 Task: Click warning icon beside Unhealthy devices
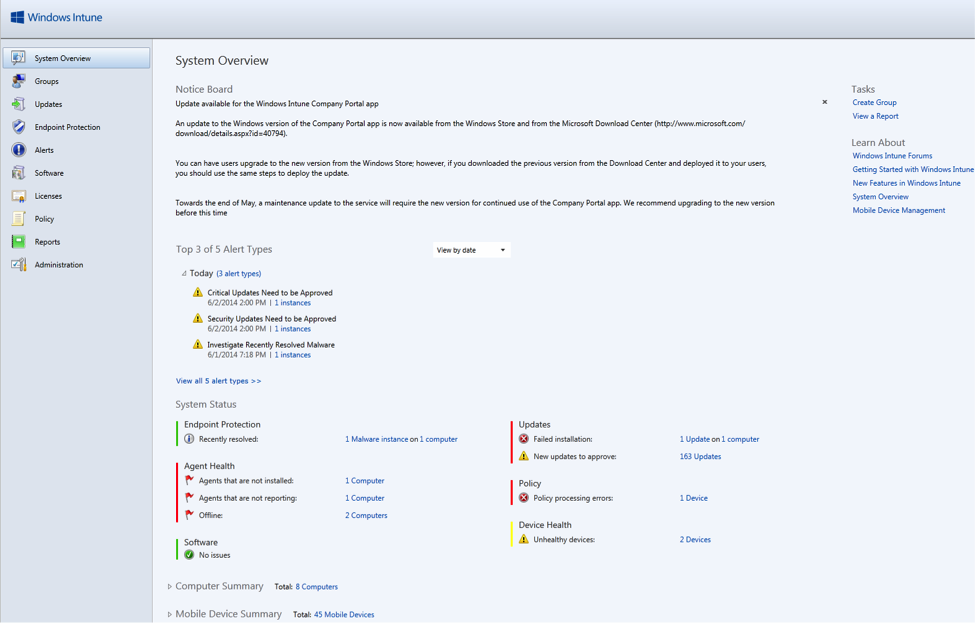(524, 540)
